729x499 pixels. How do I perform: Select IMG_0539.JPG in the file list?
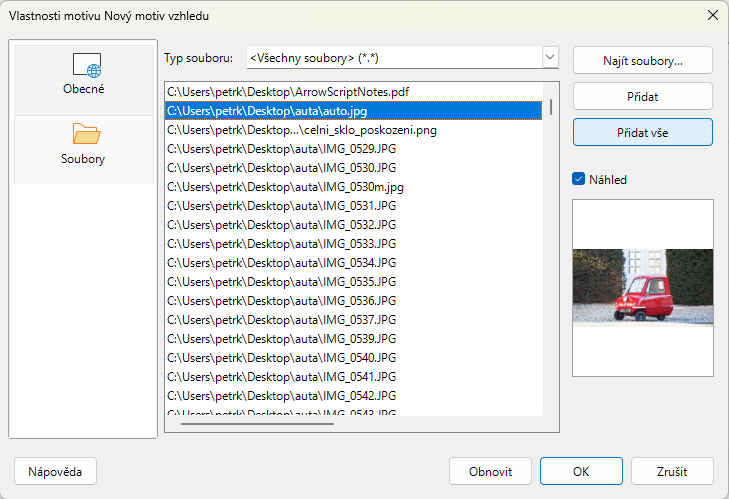click(x=354, y=339)
